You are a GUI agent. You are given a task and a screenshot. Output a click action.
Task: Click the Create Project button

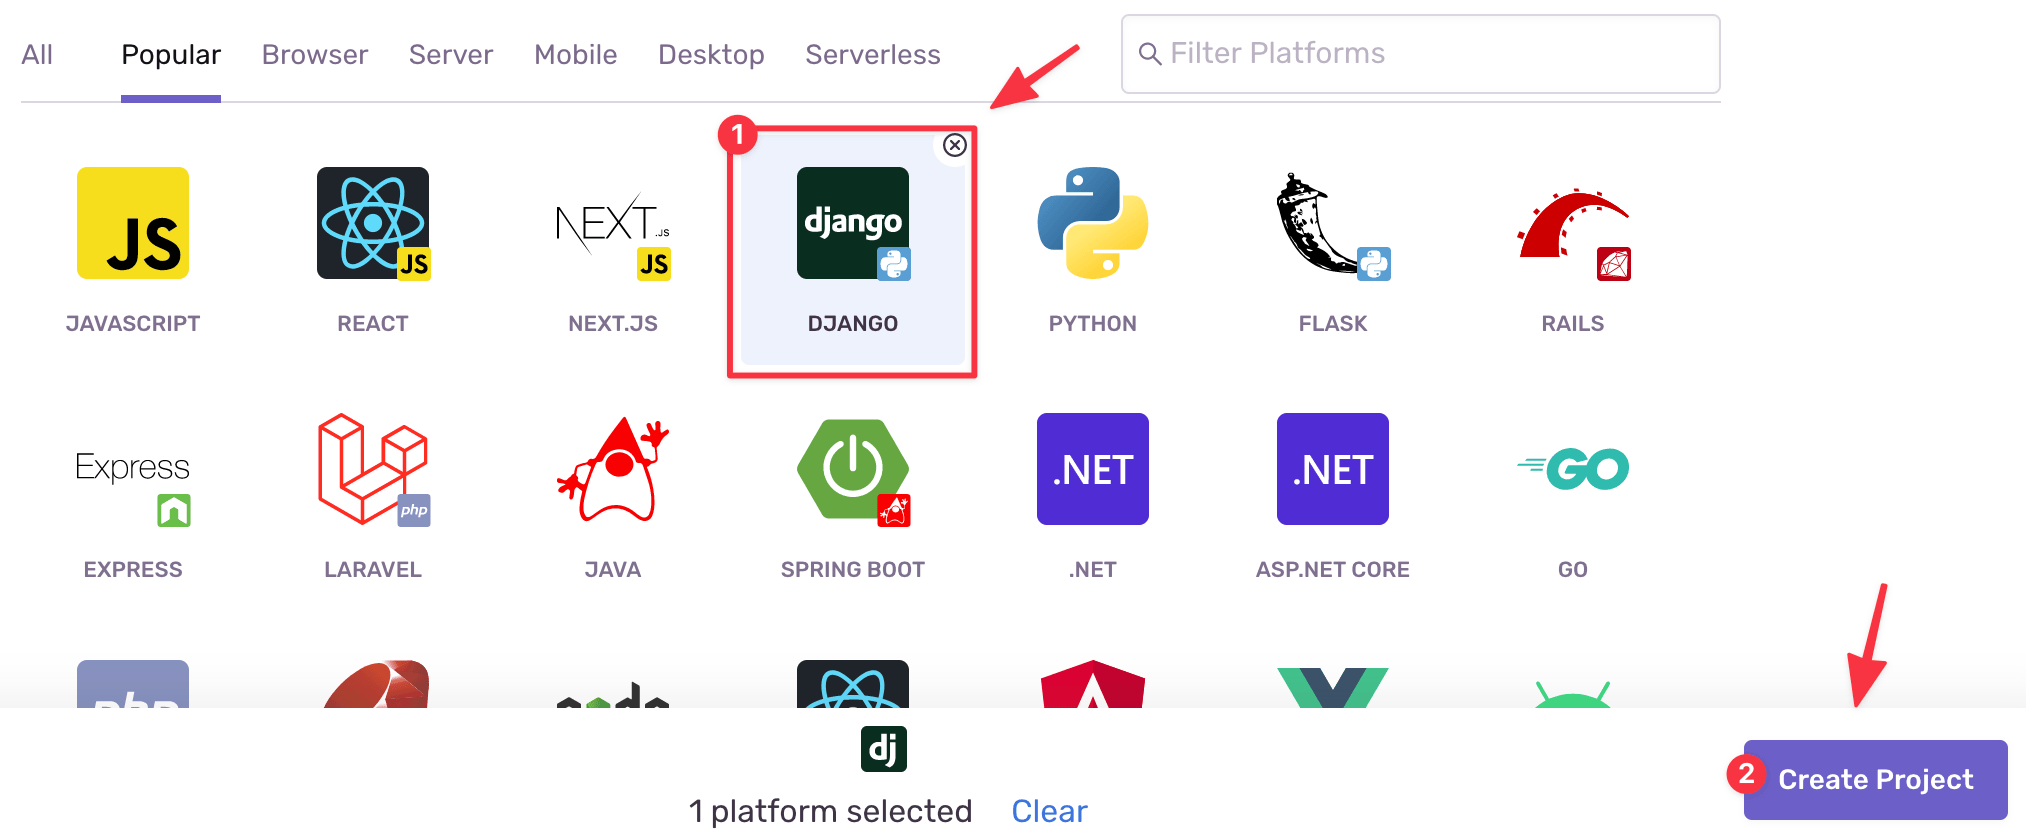coord(1875,780)
